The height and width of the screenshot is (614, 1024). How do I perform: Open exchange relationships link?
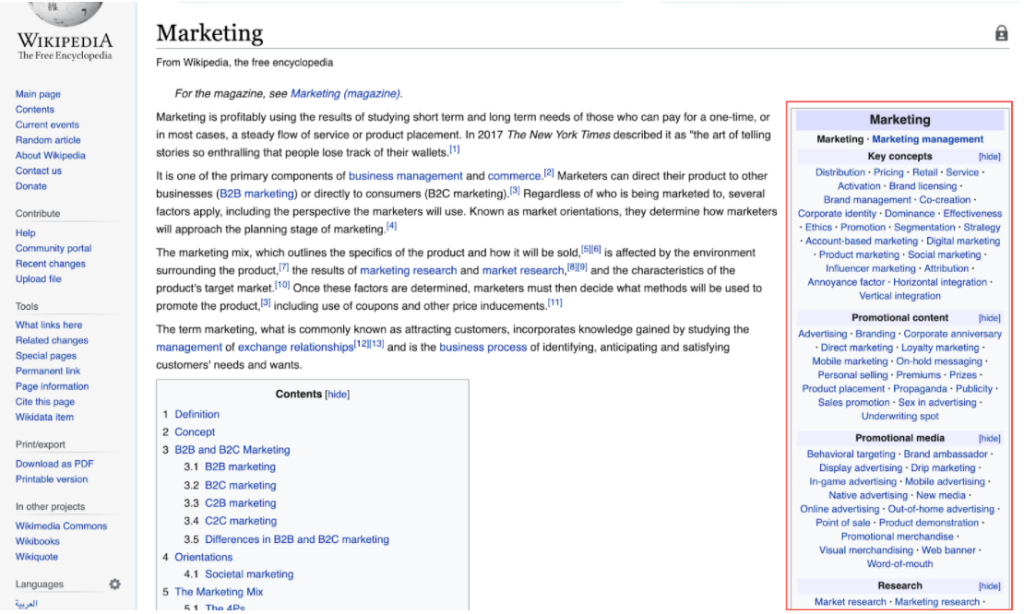click(295, 347)
